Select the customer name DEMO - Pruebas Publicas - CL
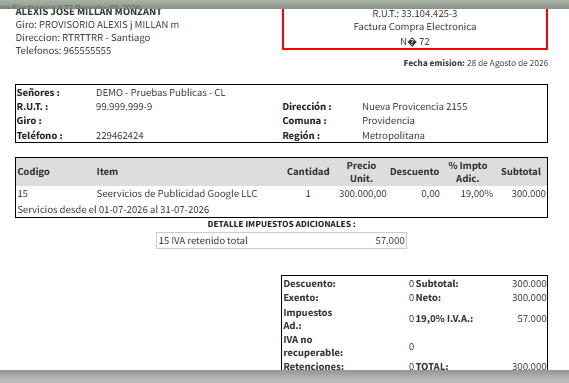This screenshot has width=569, height=383. (x=160, y=93)
